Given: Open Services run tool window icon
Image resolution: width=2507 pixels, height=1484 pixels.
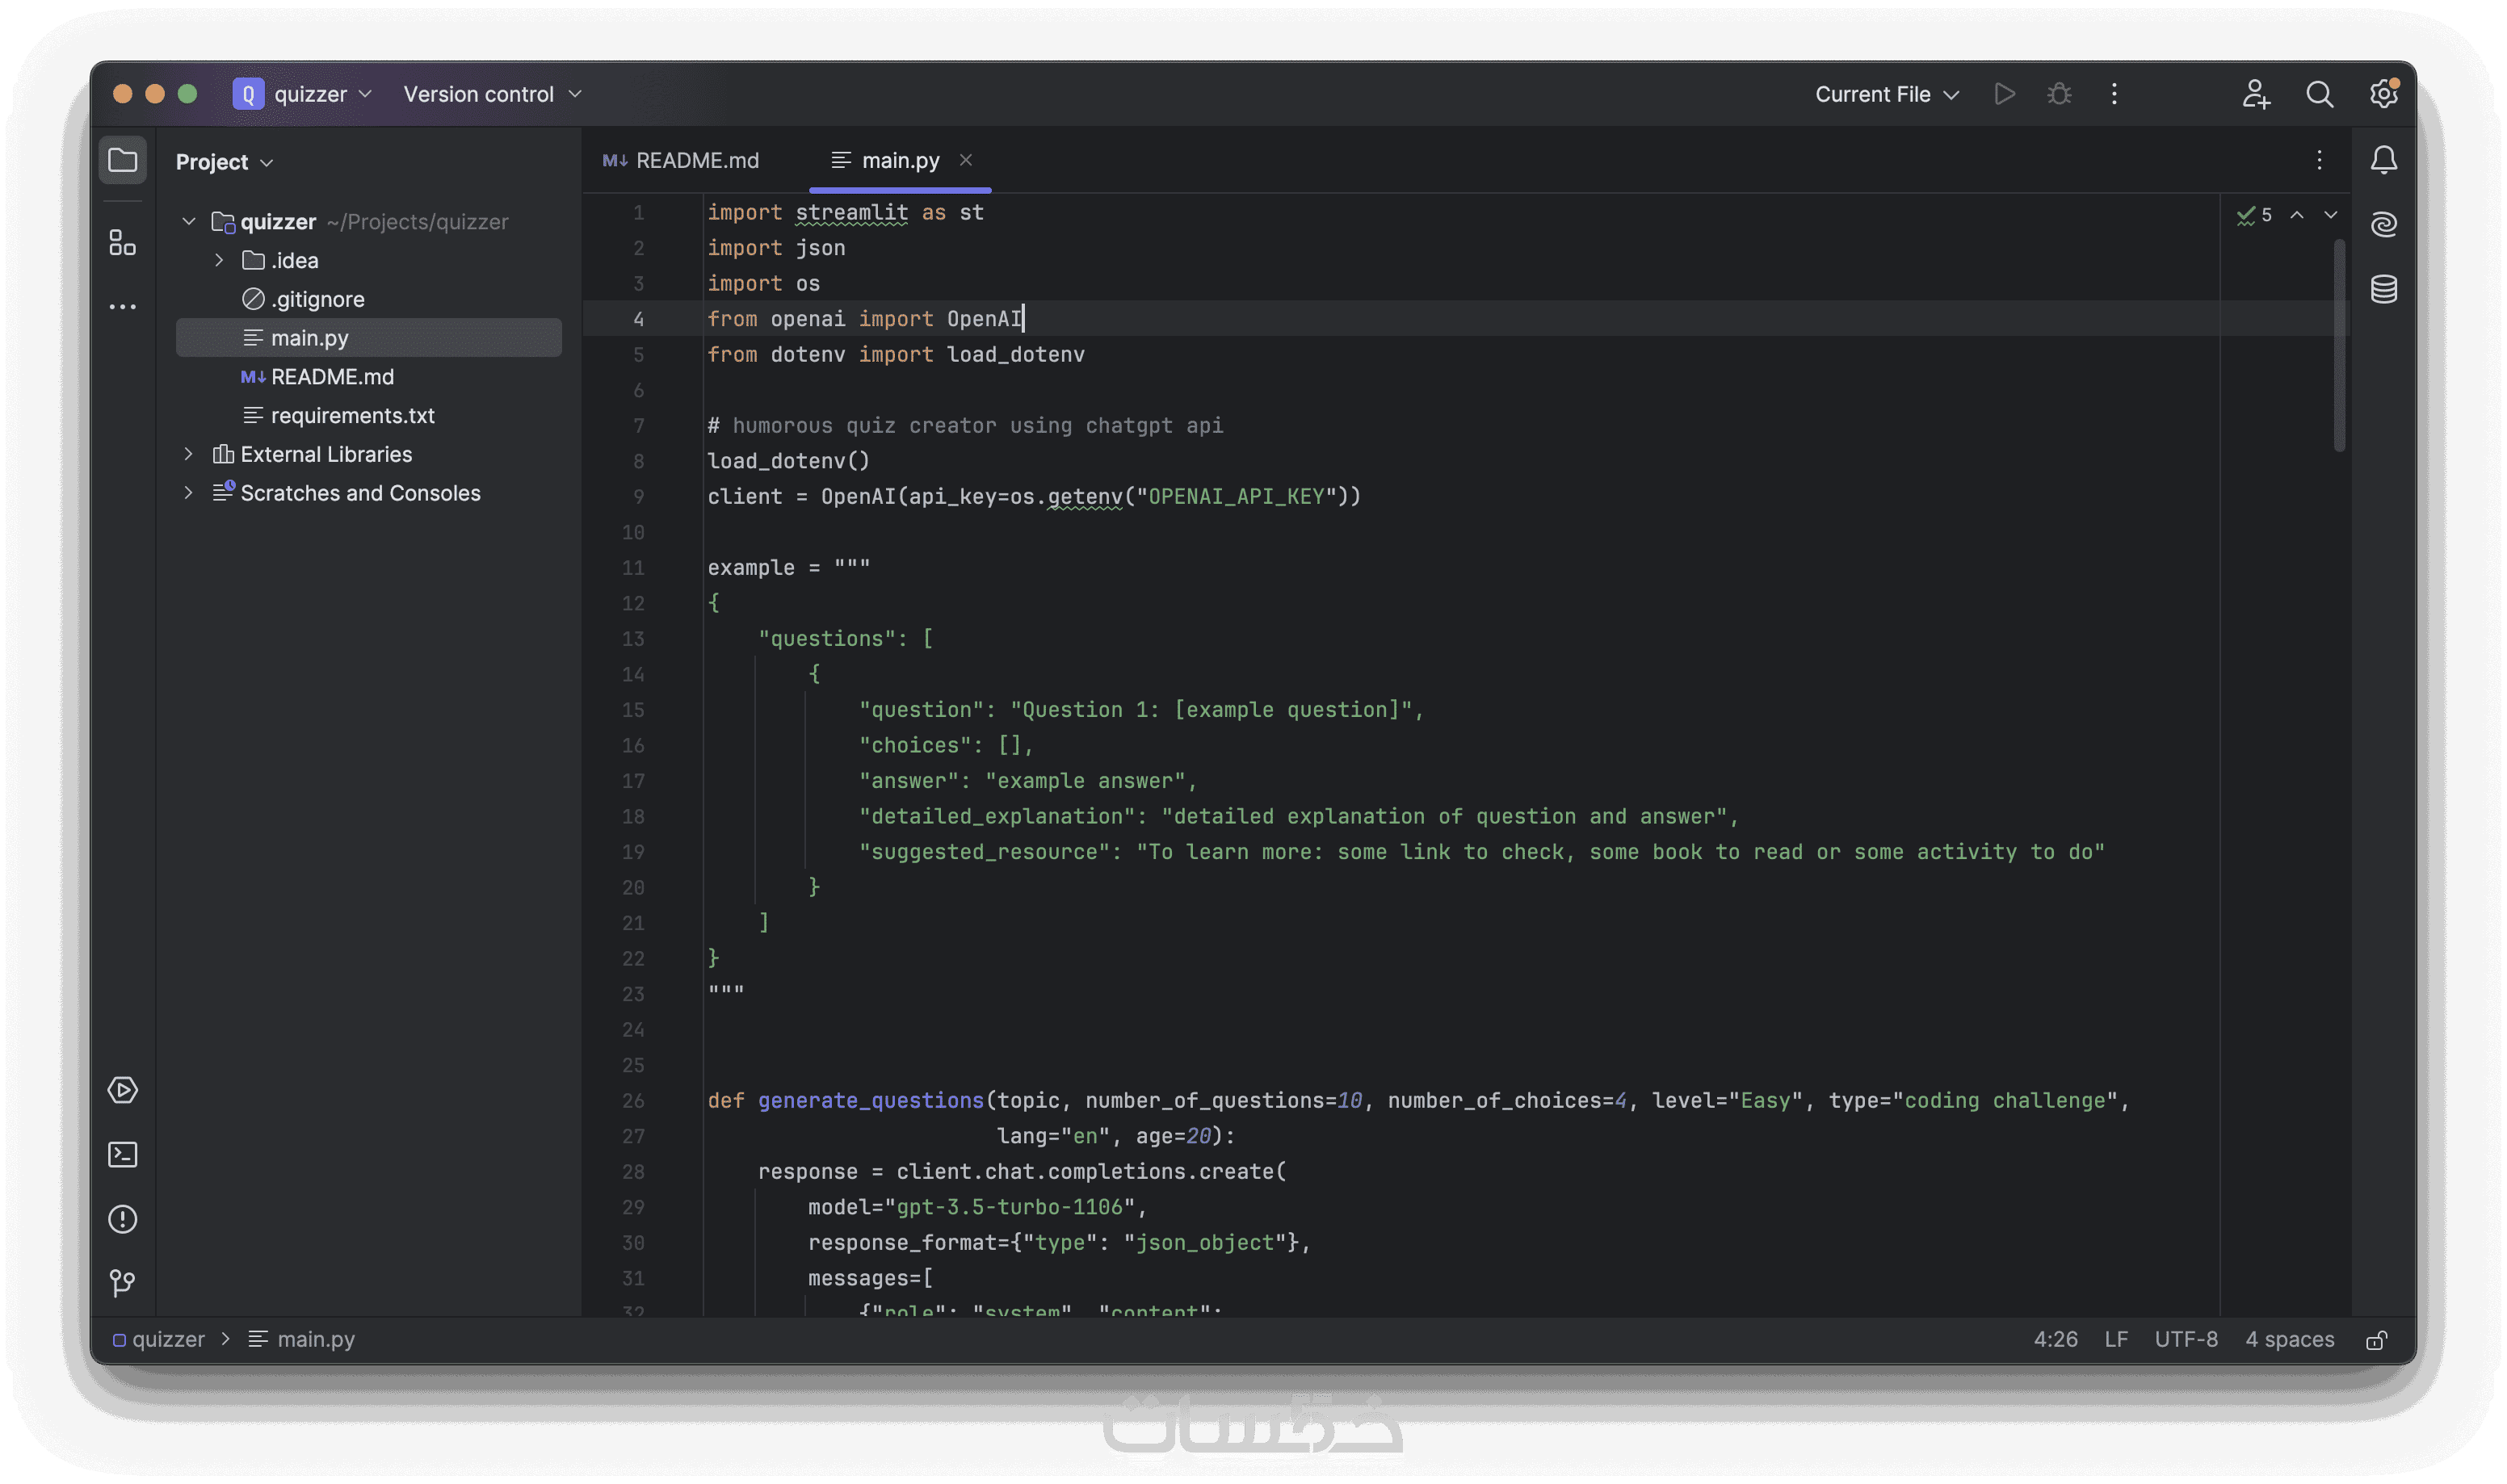Looking at the screenshot, I should click(x=122, y=1090).
